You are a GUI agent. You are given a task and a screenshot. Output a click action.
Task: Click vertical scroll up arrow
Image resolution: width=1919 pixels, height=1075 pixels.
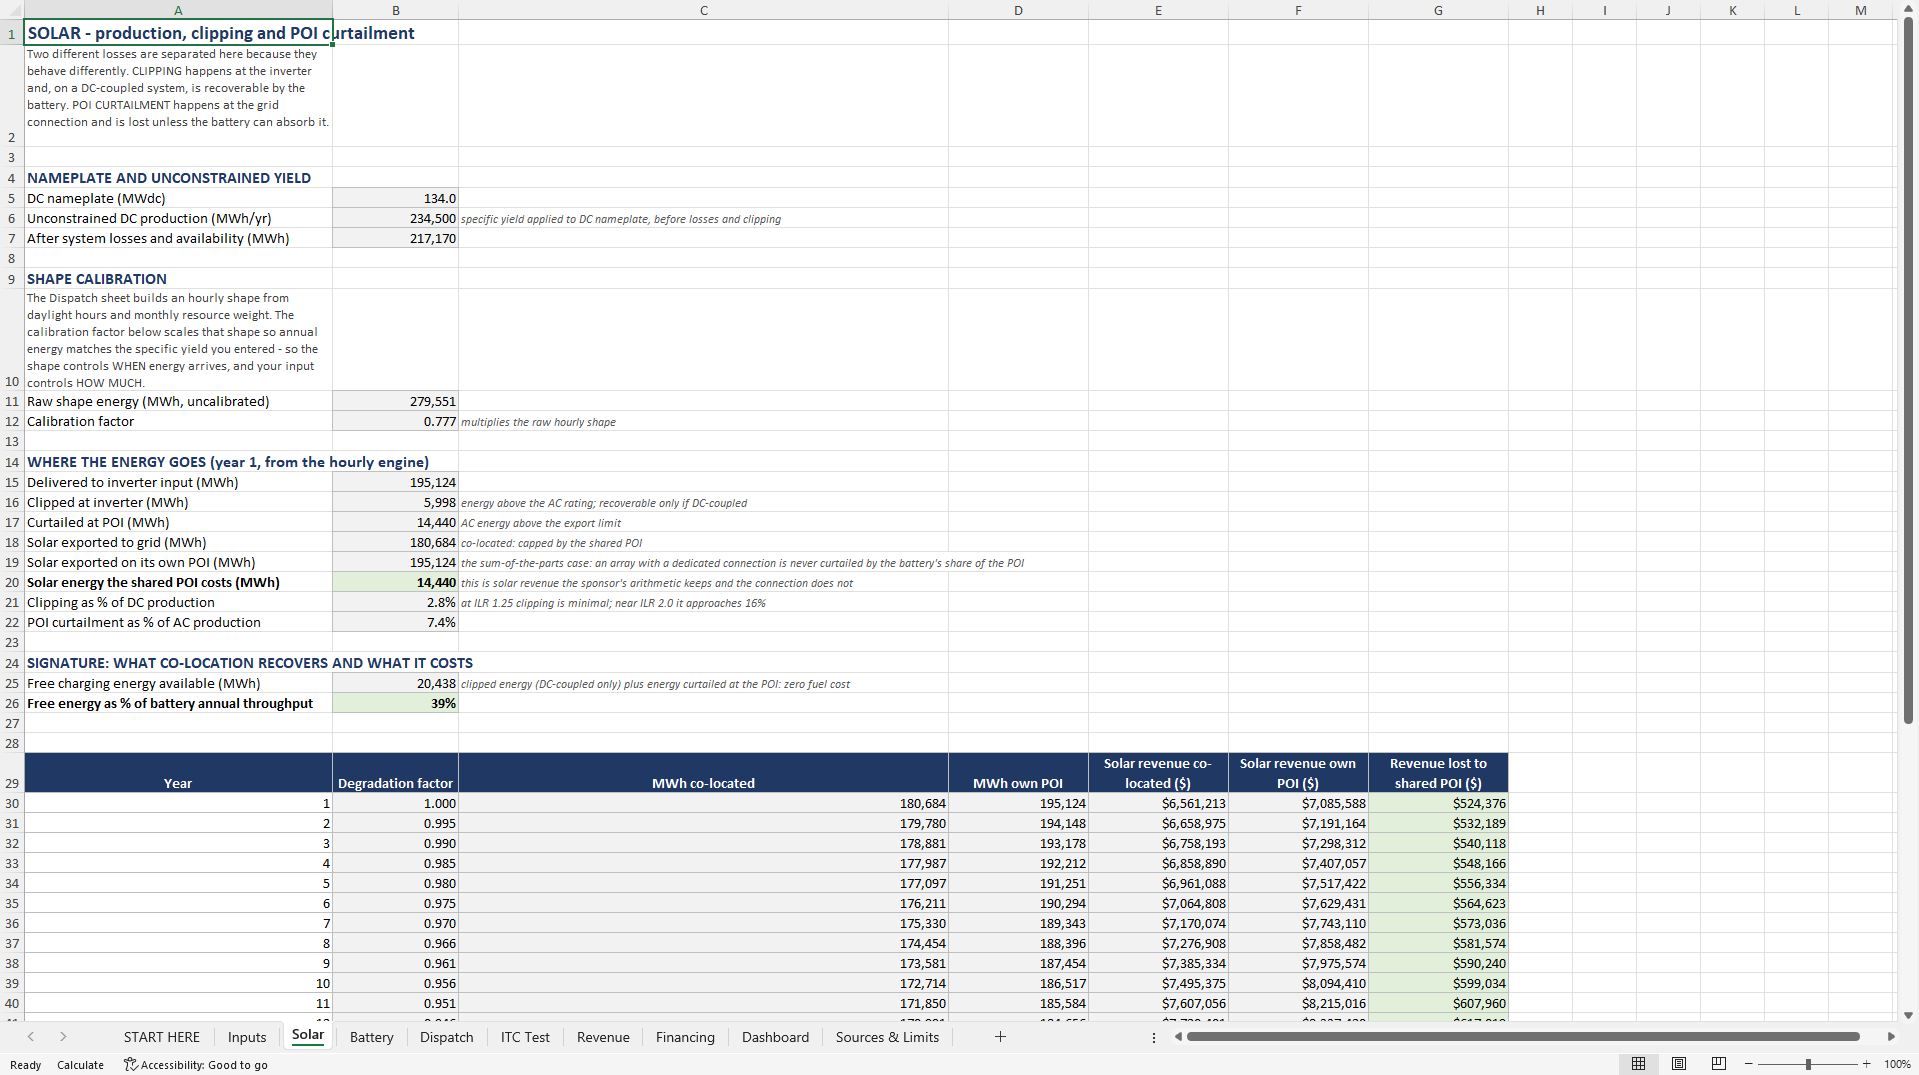click(x=1908, y=10)
